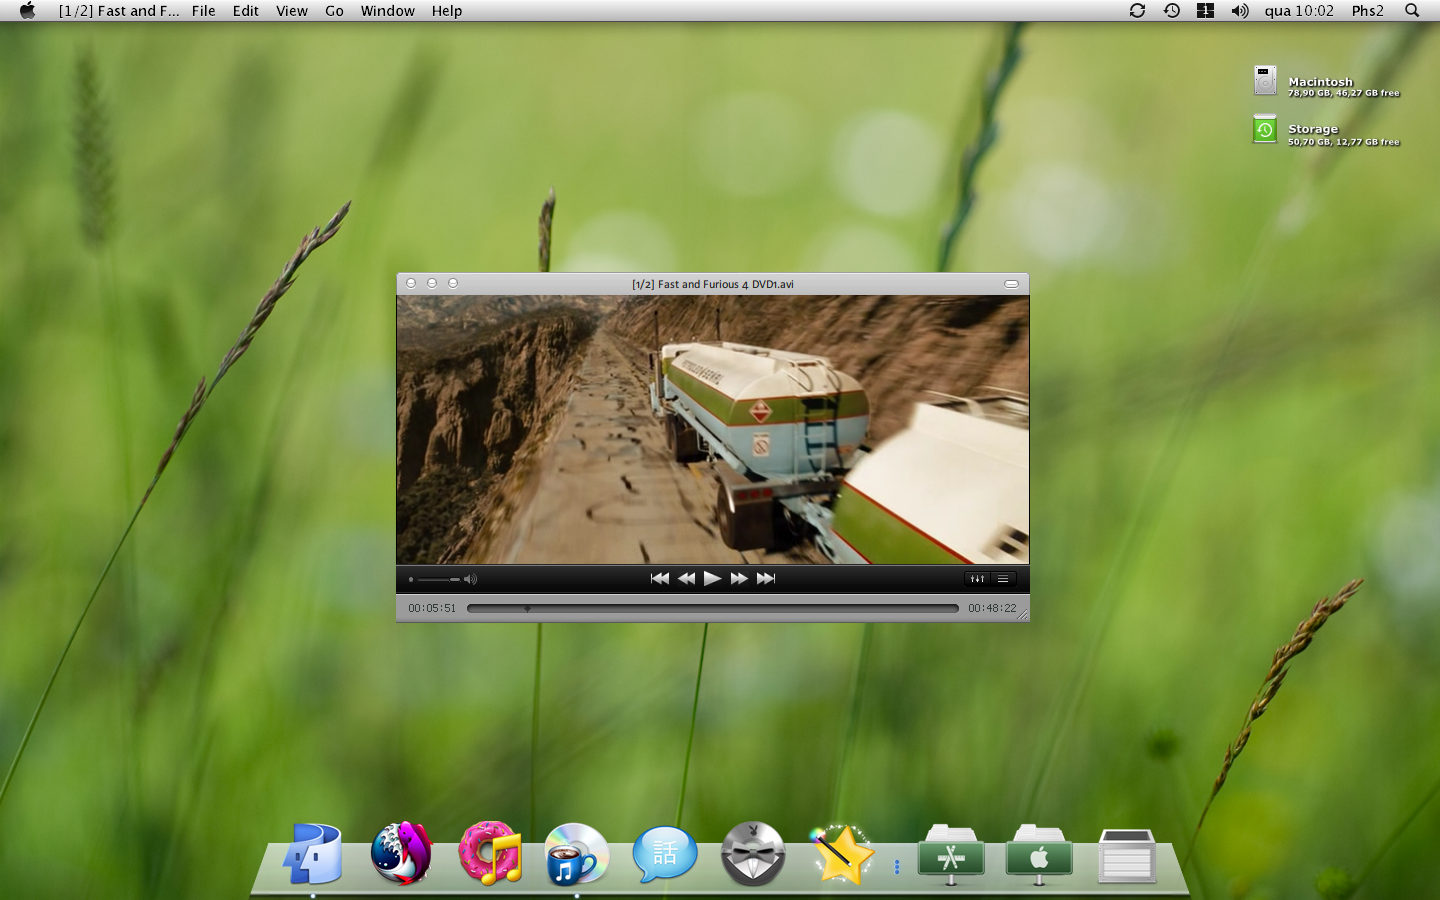
Task: Click the Dock separator dots
Action: [897, 867]
